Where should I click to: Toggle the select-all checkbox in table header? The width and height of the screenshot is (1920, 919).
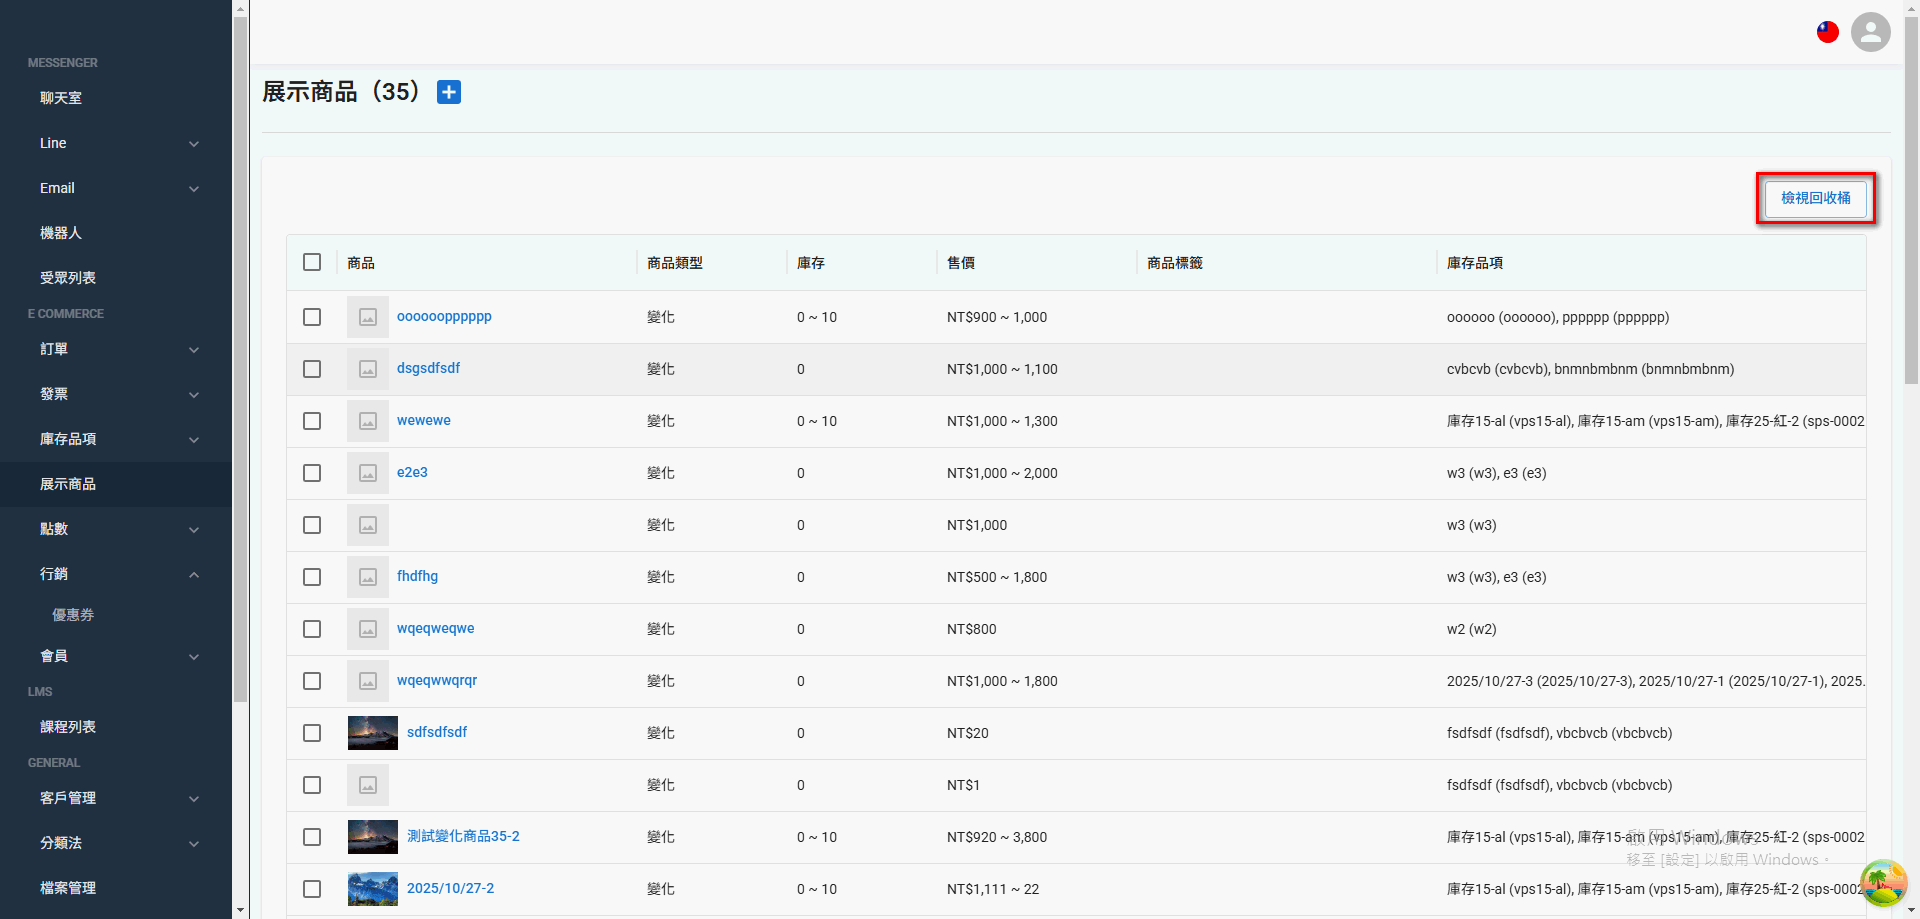(312, 262)
